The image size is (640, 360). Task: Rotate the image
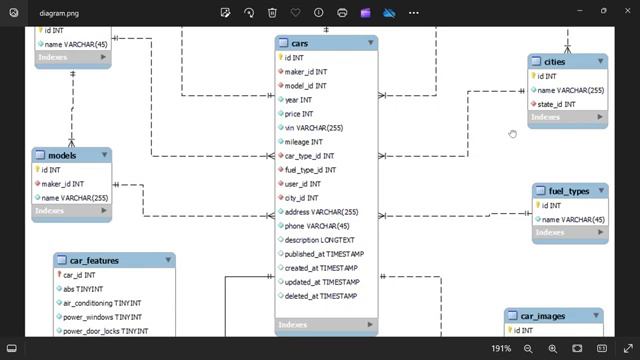249,13
